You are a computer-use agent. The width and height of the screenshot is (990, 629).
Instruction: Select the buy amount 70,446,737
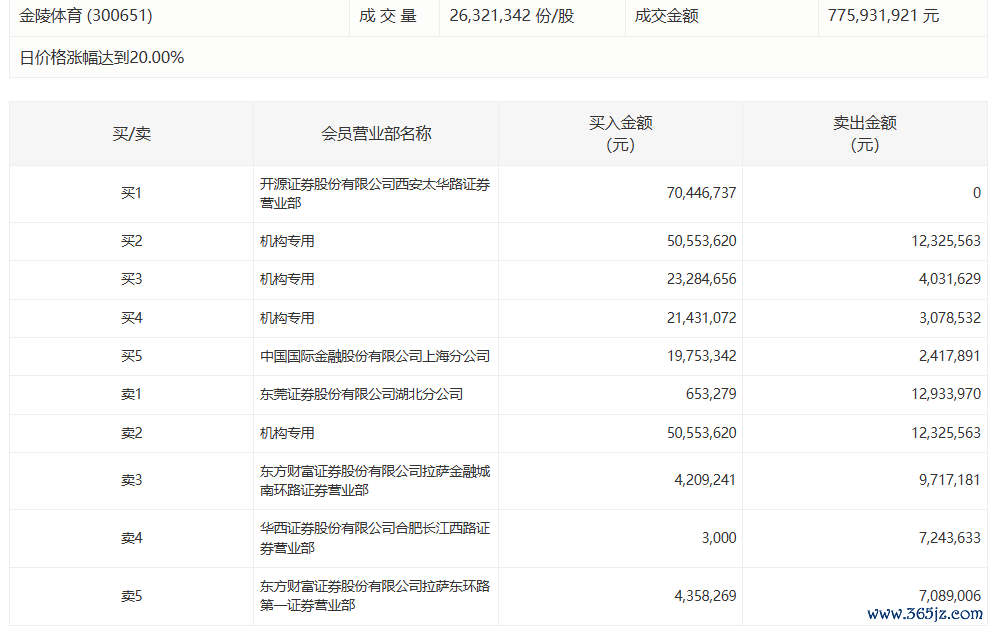pyautogui.click(x=701, y=193)
